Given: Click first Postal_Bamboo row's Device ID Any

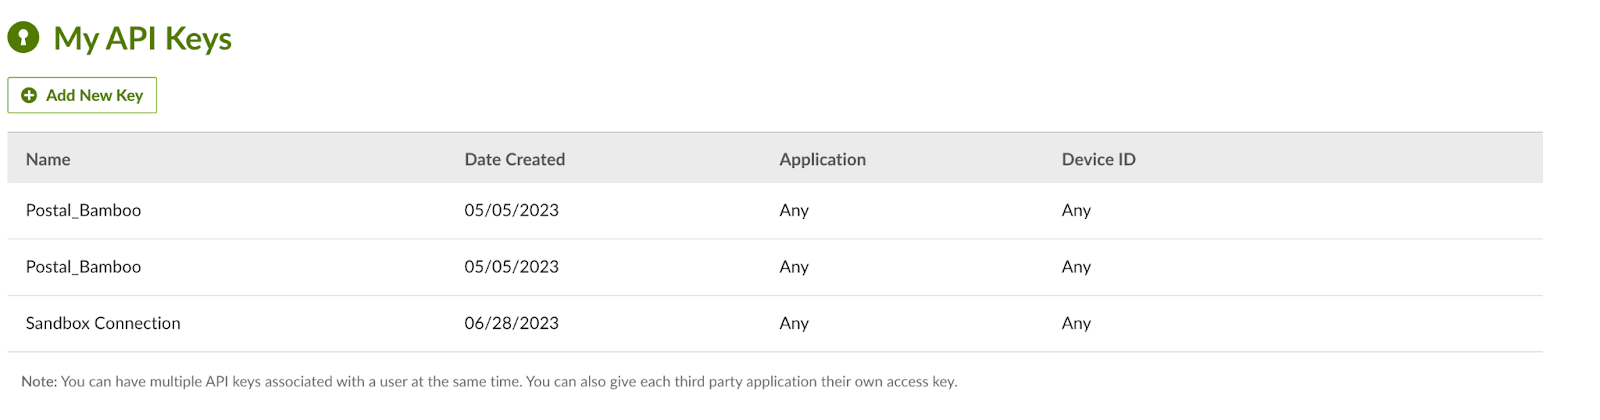Looking at the screenshot, I should click(x=1076, y=210).
